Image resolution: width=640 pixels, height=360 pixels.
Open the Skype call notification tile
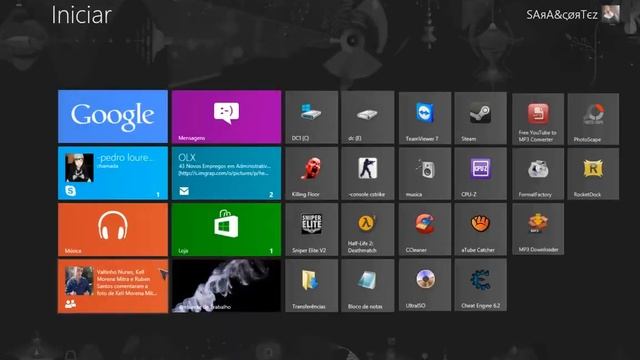(x=113, y=173)
